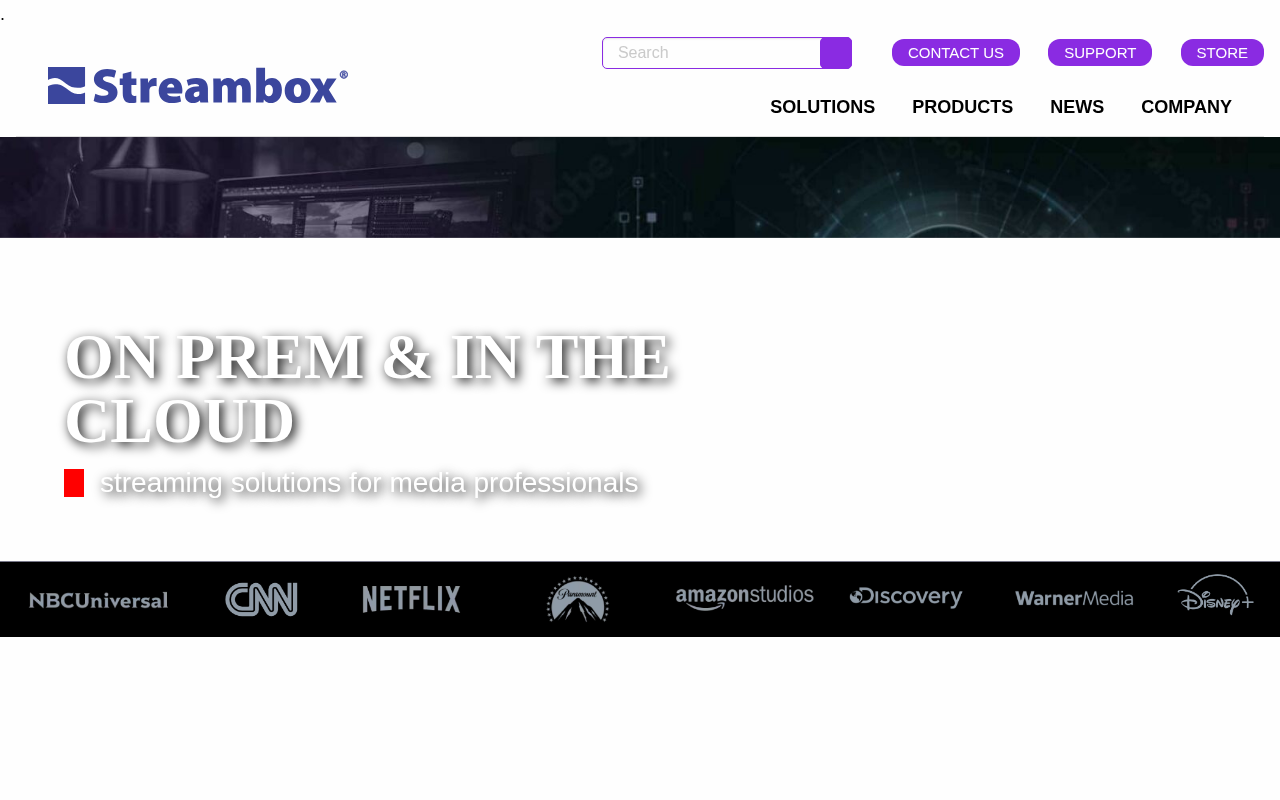Screen dimensions: 1280x800
Task: Click the 'ON PREM & IN THE CLOUD' headline
Action: pyautogui.click(x=367, y=389)
